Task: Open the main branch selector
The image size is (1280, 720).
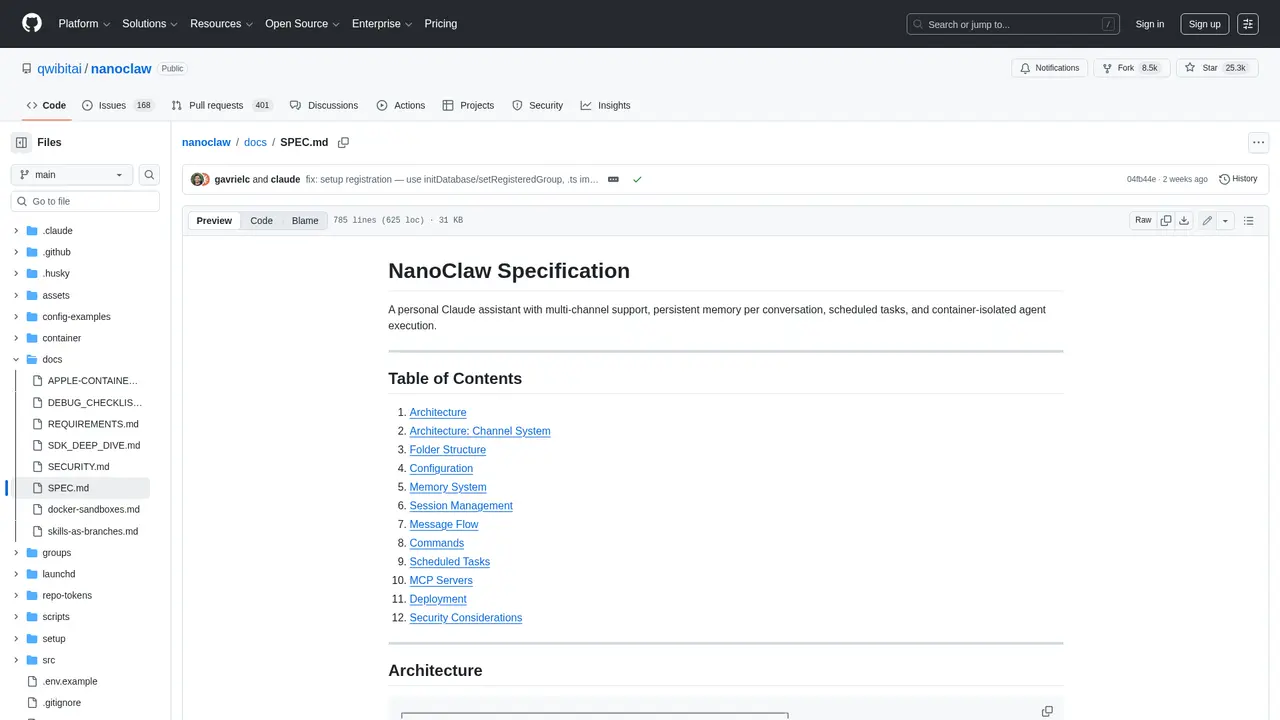Action: (72, 175)
